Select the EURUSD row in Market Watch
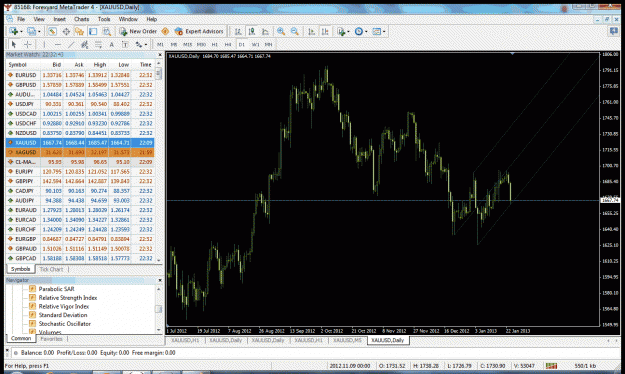The width and height of the screenshot is (625, 374). 80,75
